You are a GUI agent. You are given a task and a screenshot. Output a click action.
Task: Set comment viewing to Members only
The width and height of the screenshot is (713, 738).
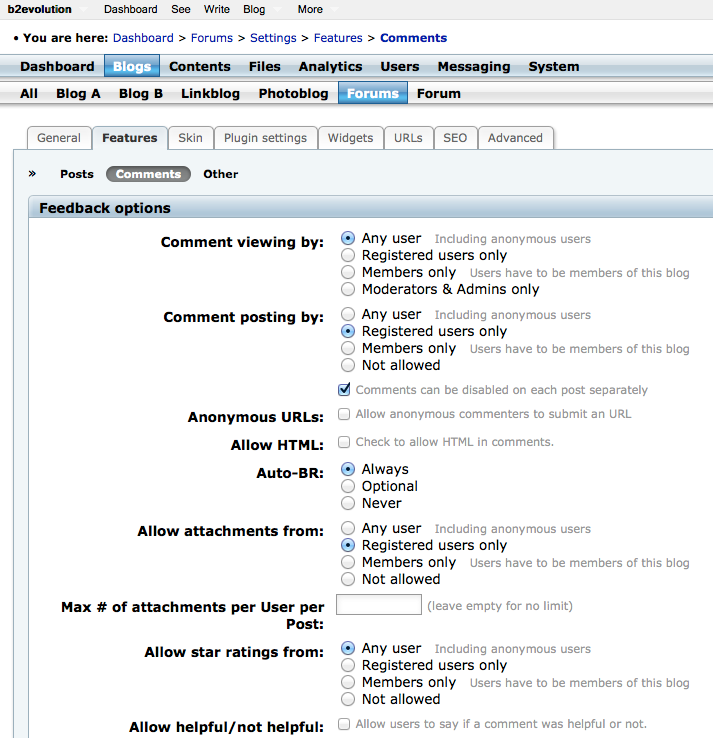point(348,272)
